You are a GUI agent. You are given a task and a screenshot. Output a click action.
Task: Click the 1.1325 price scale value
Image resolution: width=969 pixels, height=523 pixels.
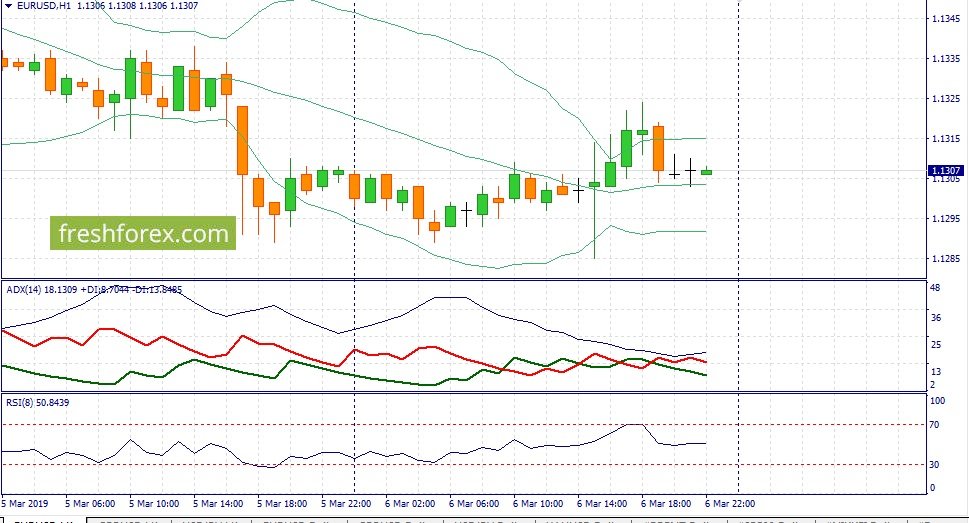[946, 99]
